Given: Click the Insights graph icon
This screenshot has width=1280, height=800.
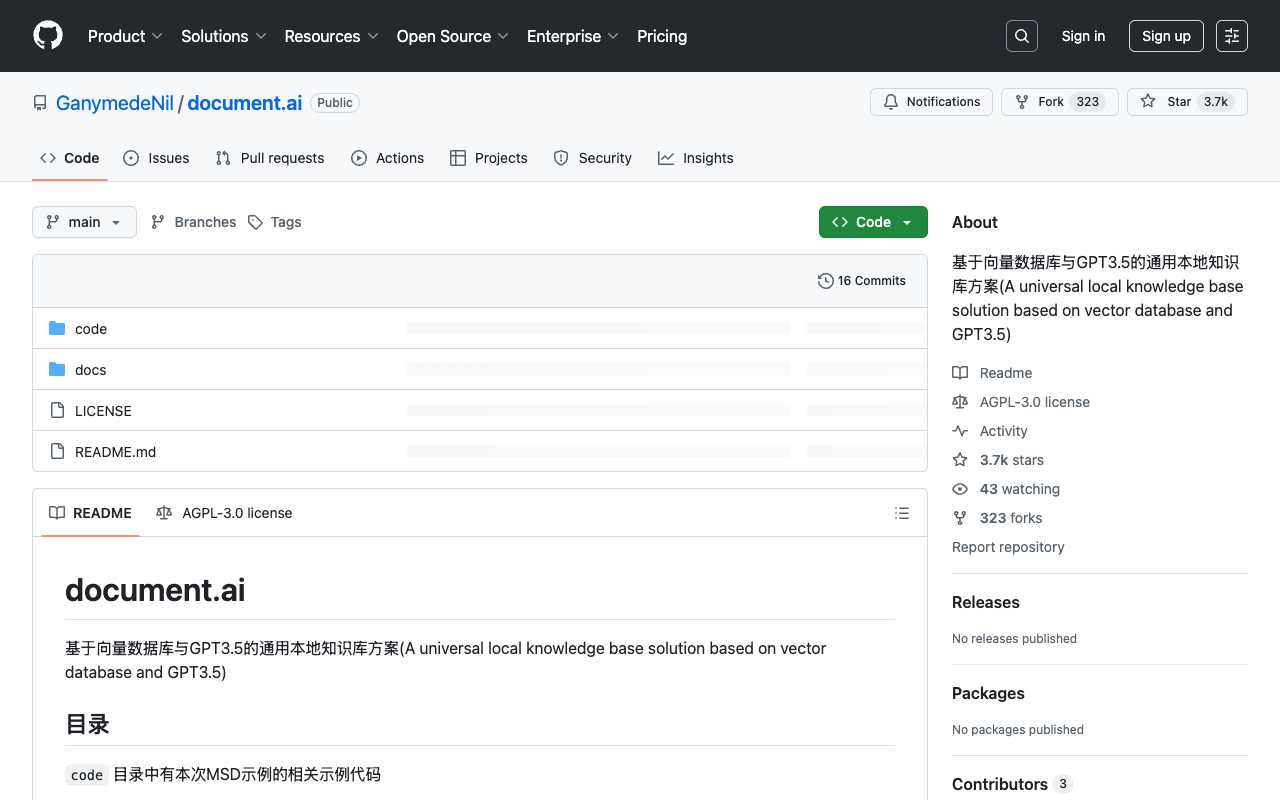Looking at the screenshot, I should coord(666,158).
